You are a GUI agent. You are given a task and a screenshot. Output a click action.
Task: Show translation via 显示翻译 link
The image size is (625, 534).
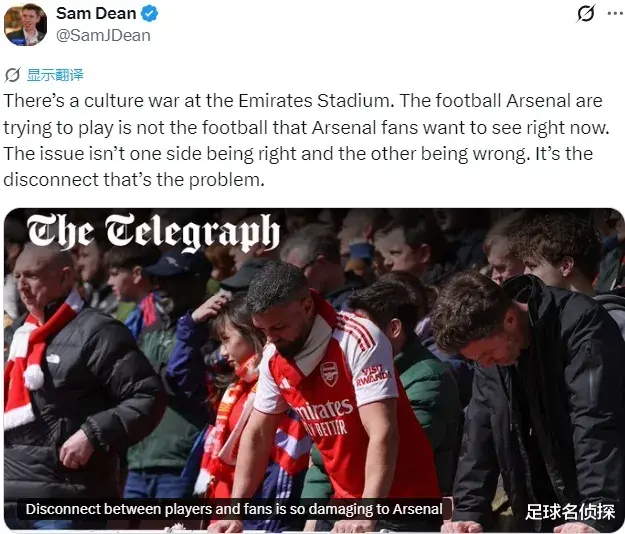[x=55, y=75]
